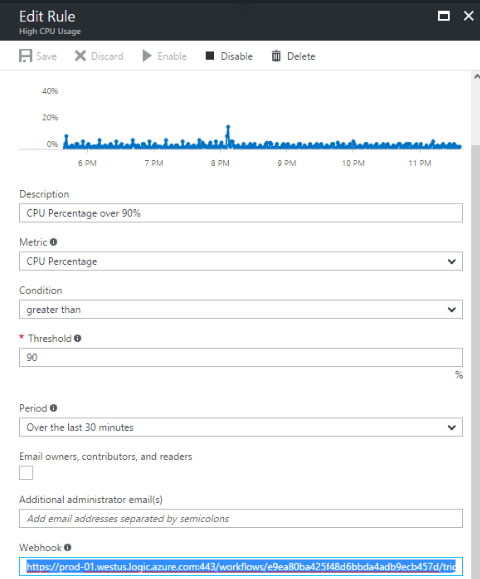Open the Metric dropdown showing CPU Percentage
Viewport: 480px width, 579px height.
[241, 261]
